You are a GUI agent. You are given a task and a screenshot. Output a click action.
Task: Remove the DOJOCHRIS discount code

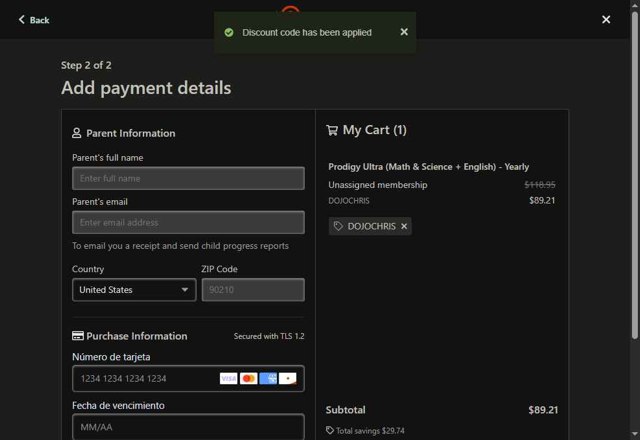point(404,226)
